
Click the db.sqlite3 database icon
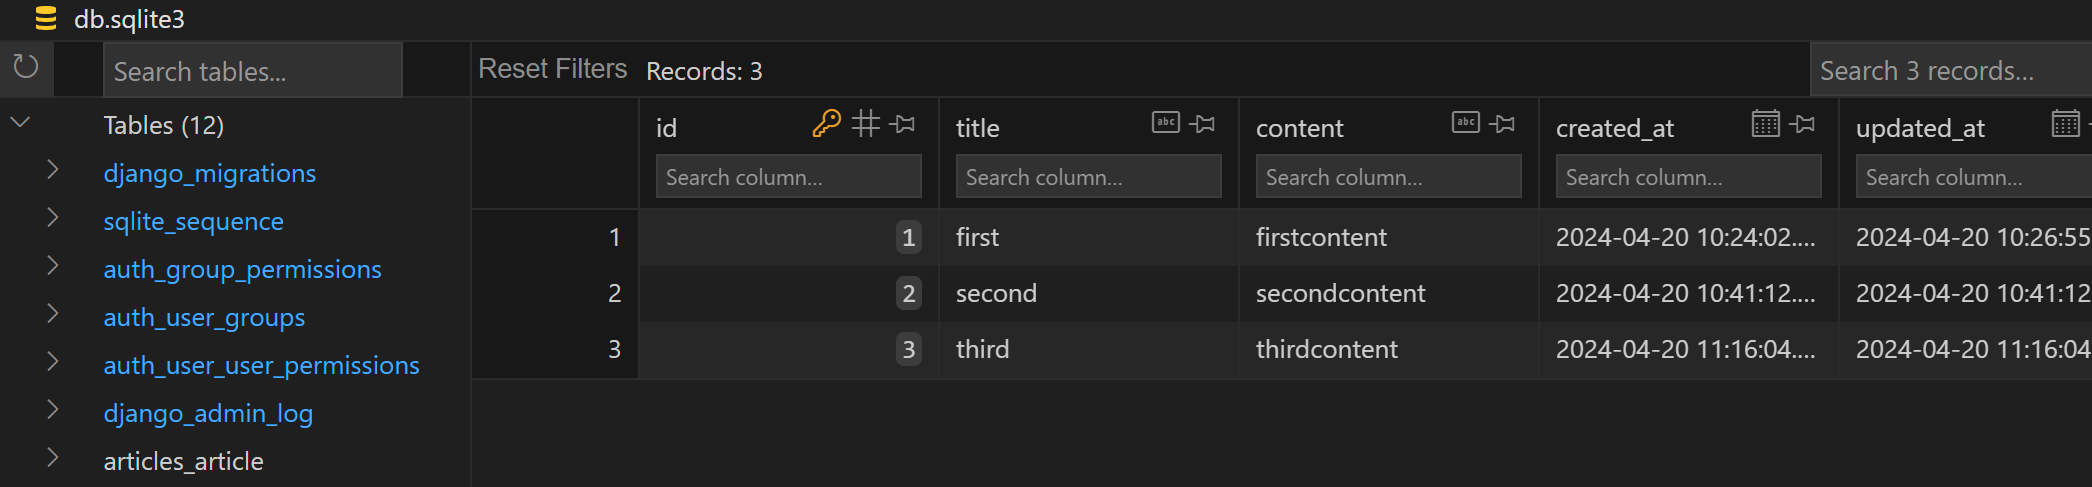point(46,19)
